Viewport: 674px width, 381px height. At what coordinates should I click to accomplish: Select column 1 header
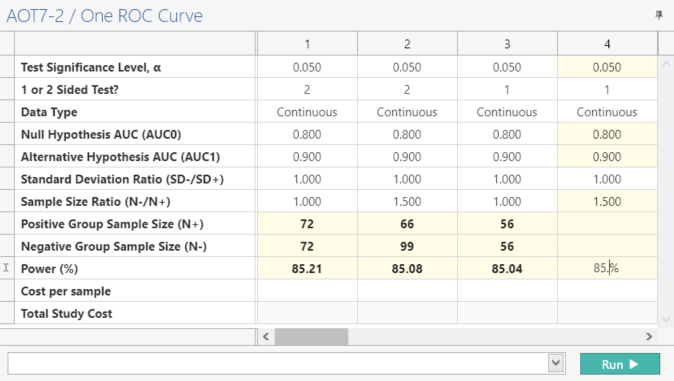307,44
